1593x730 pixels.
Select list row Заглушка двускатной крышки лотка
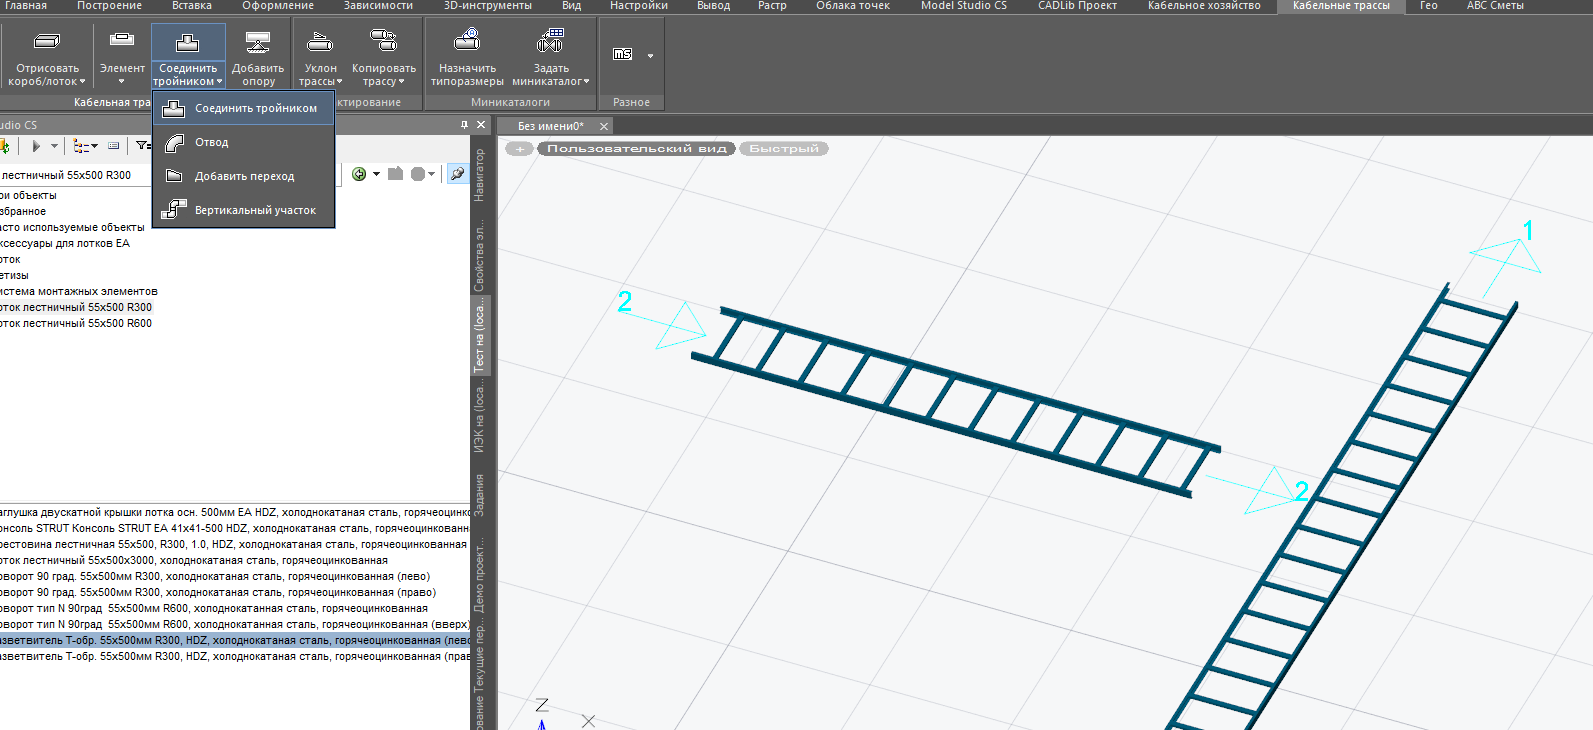click(235, 512)
